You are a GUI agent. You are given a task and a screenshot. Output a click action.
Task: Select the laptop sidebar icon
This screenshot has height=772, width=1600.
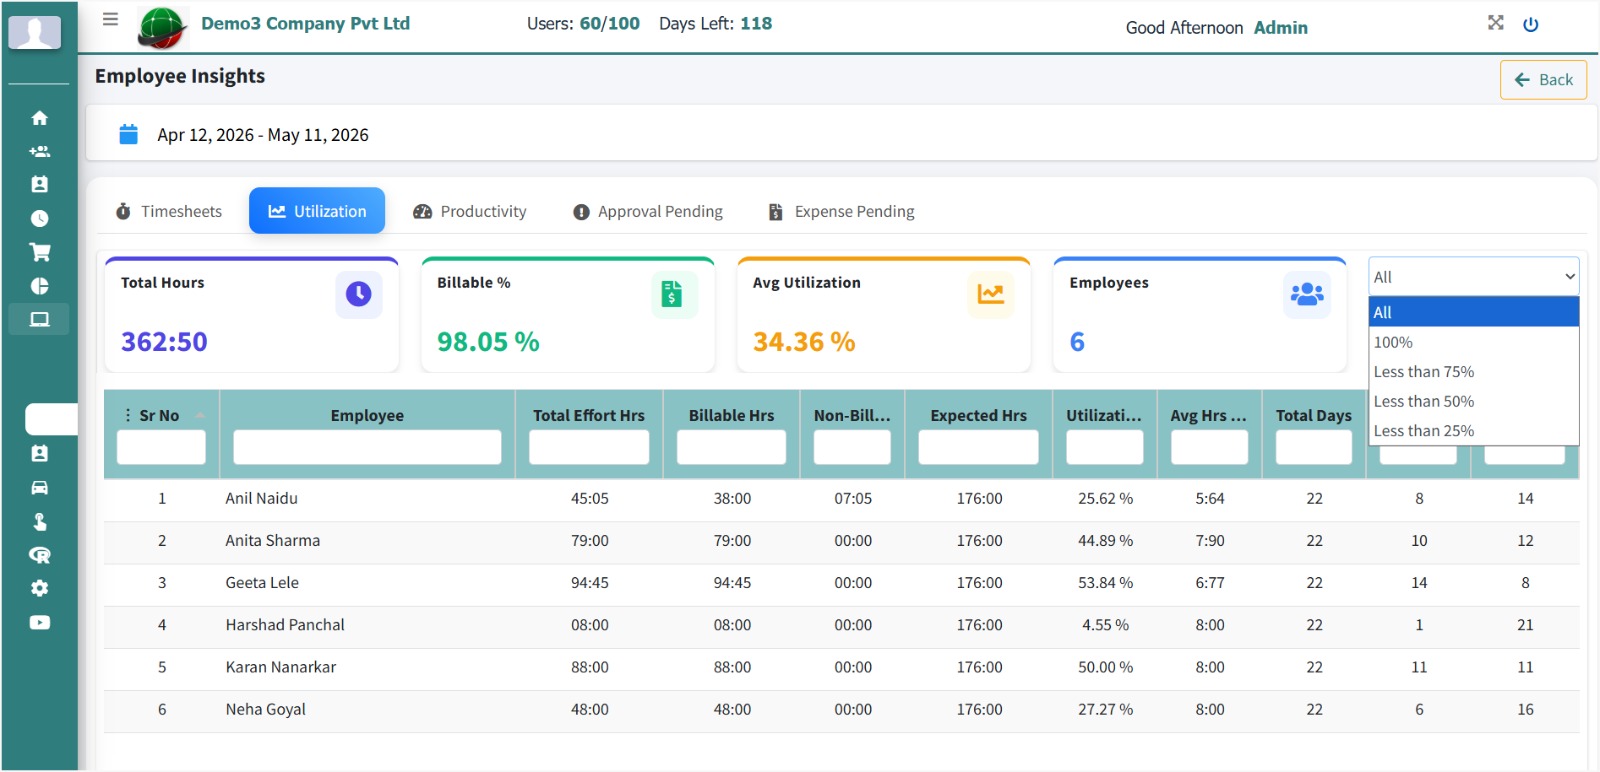point(40,320)
